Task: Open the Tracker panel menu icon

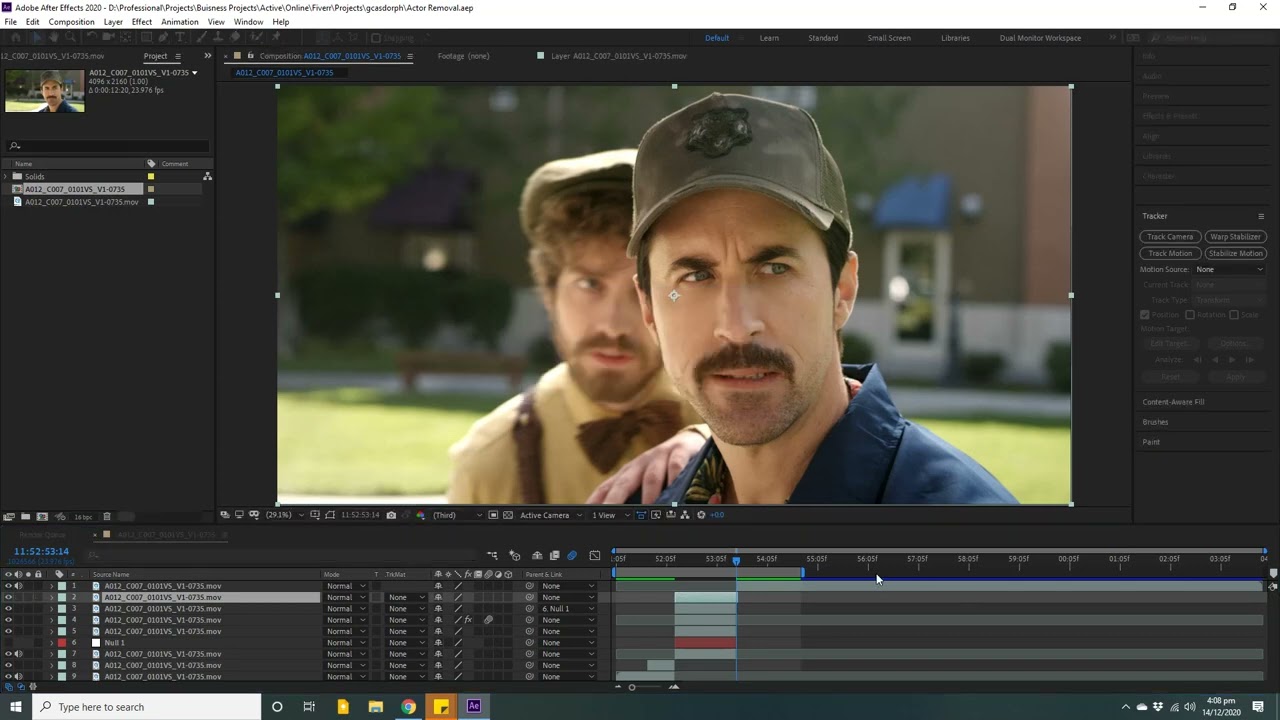Action: [1261, 216]
